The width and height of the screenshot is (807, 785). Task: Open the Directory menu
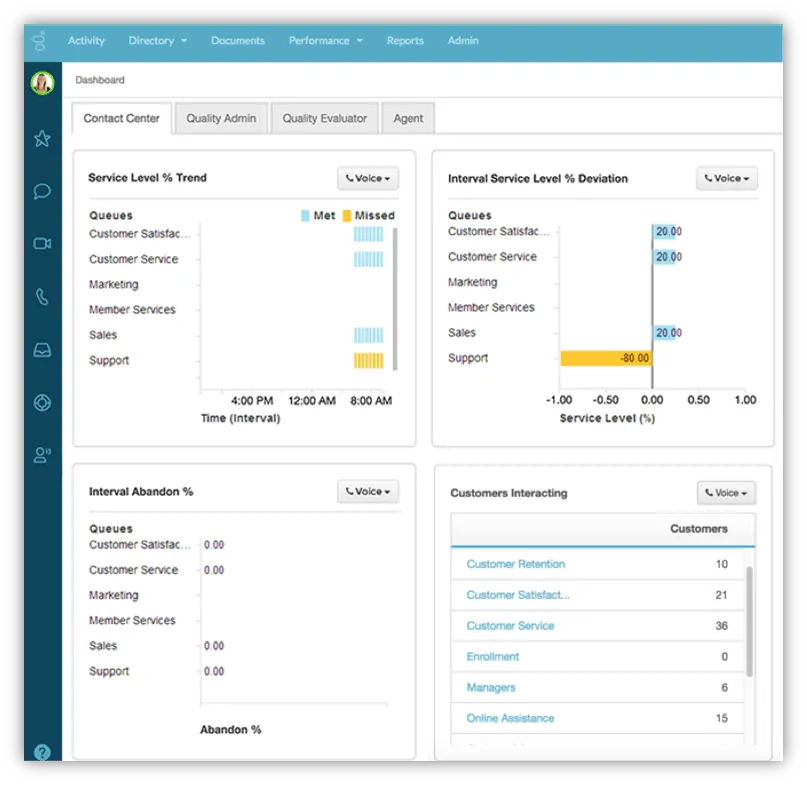click(157, 41)
